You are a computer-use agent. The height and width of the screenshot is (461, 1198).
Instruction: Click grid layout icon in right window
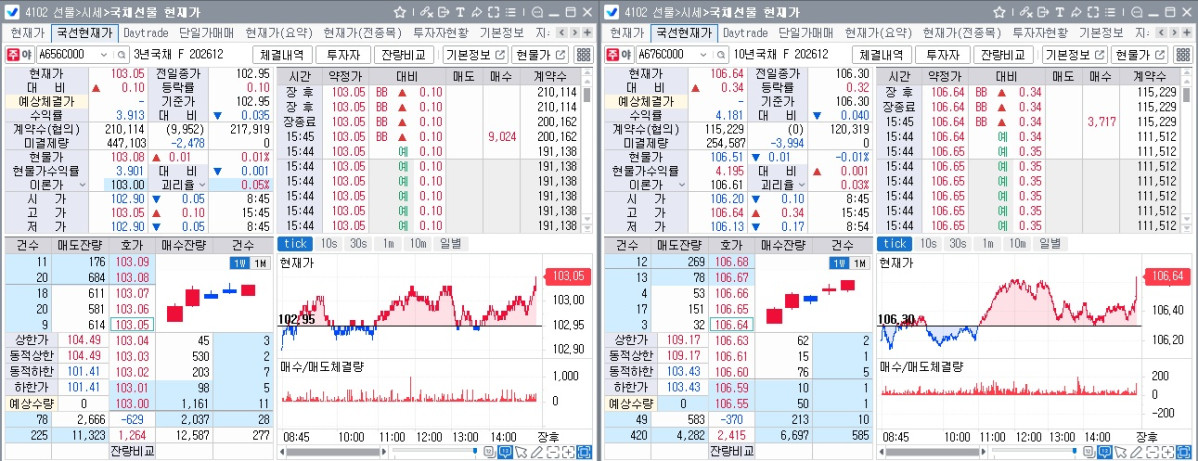(x=1182, y=54)
